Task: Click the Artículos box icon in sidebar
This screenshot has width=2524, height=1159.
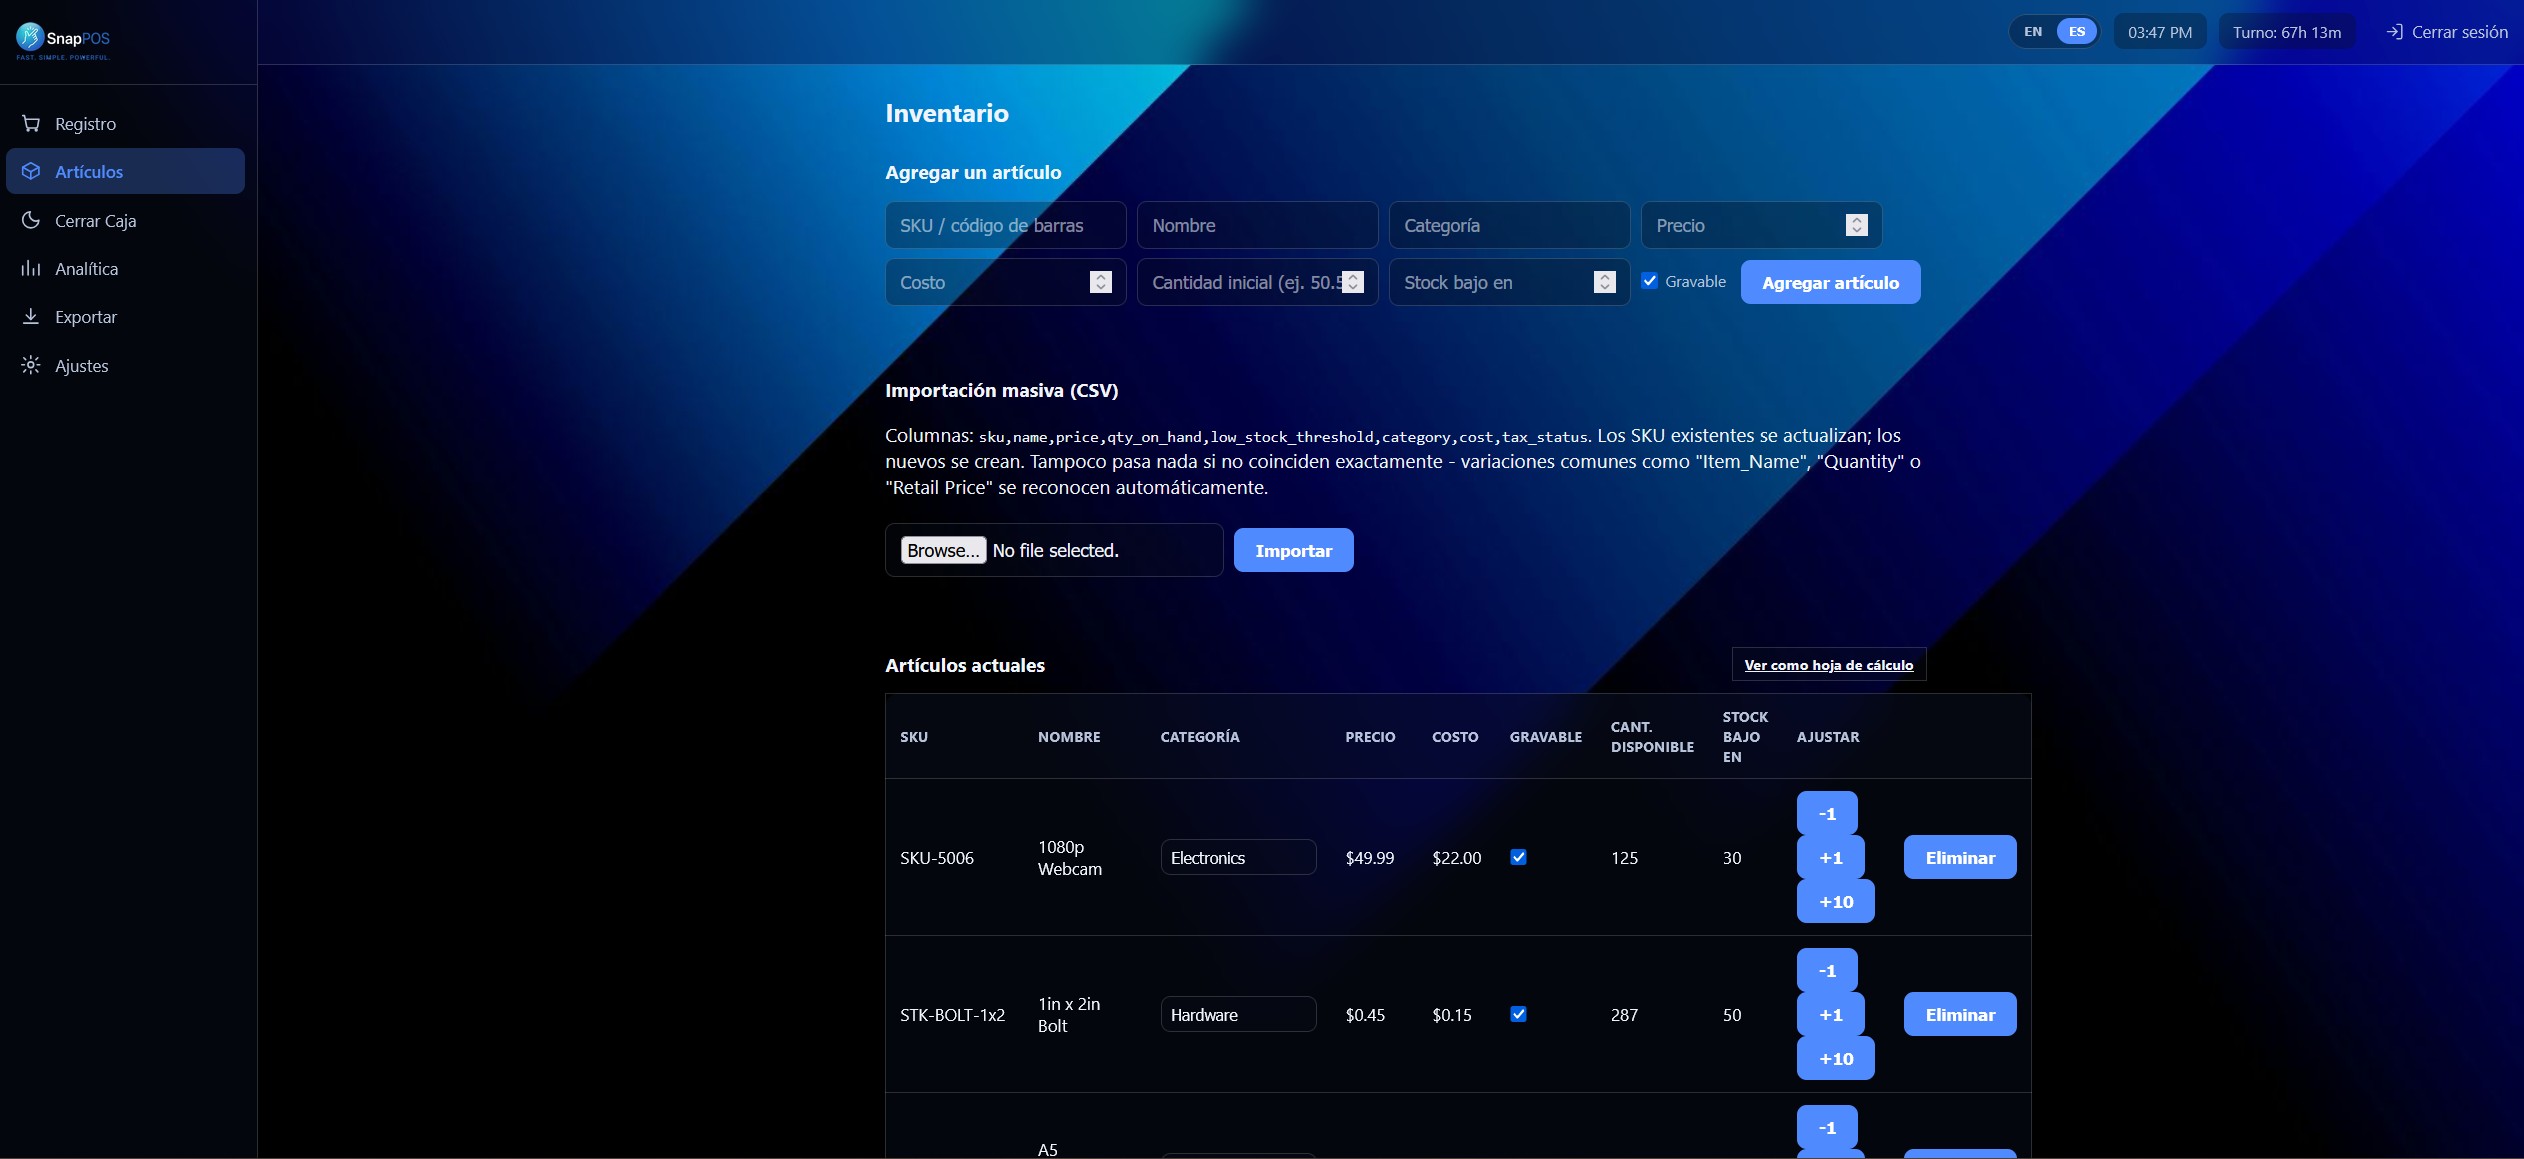Action: pyautogui.click(x=31, y=171)
